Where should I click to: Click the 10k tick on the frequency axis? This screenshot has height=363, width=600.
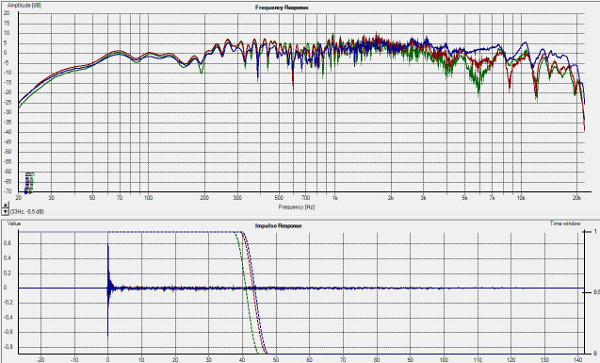pyautogui.click(x=521, y=198)
